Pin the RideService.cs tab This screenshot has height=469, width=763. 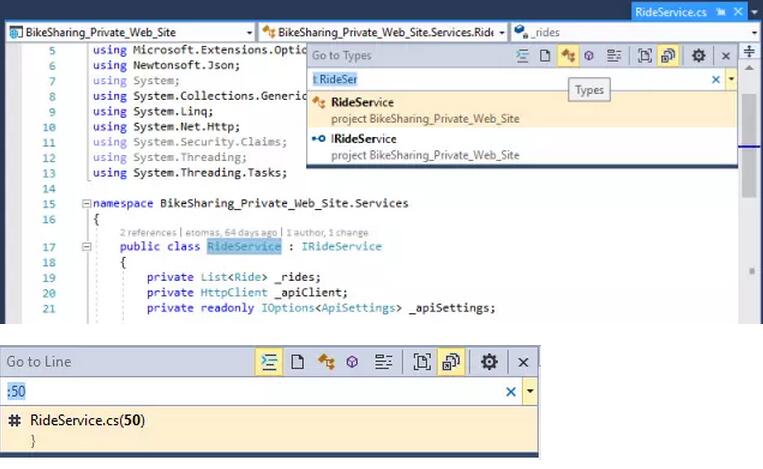point(721,12)
